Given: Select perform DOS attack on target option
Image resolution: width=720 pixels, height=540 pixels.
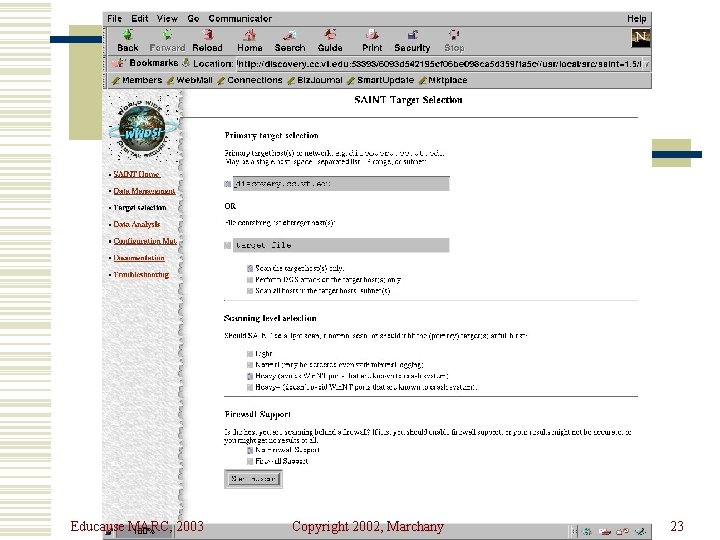Looking at the screenshot, I should pos(250,280).
